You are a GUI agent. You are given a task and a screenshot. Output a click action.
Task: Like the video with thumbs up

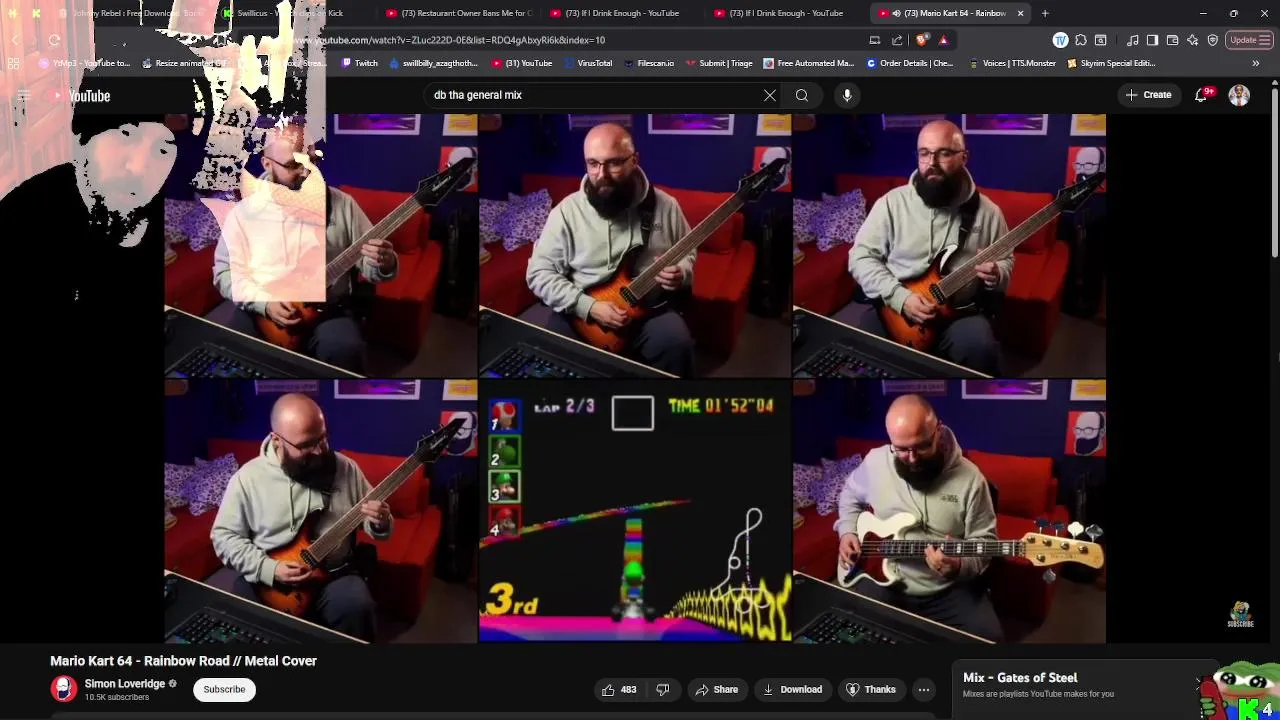pyautogui.click(x=619, y=689)
